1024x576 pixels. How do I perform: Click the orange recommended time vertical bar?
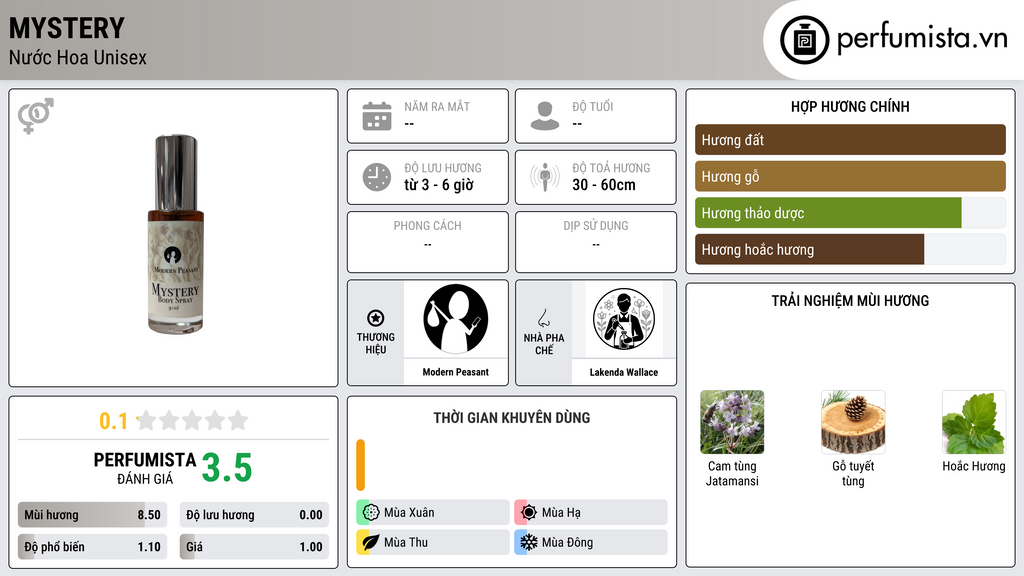pyautogui.click(x=360, y=465)
